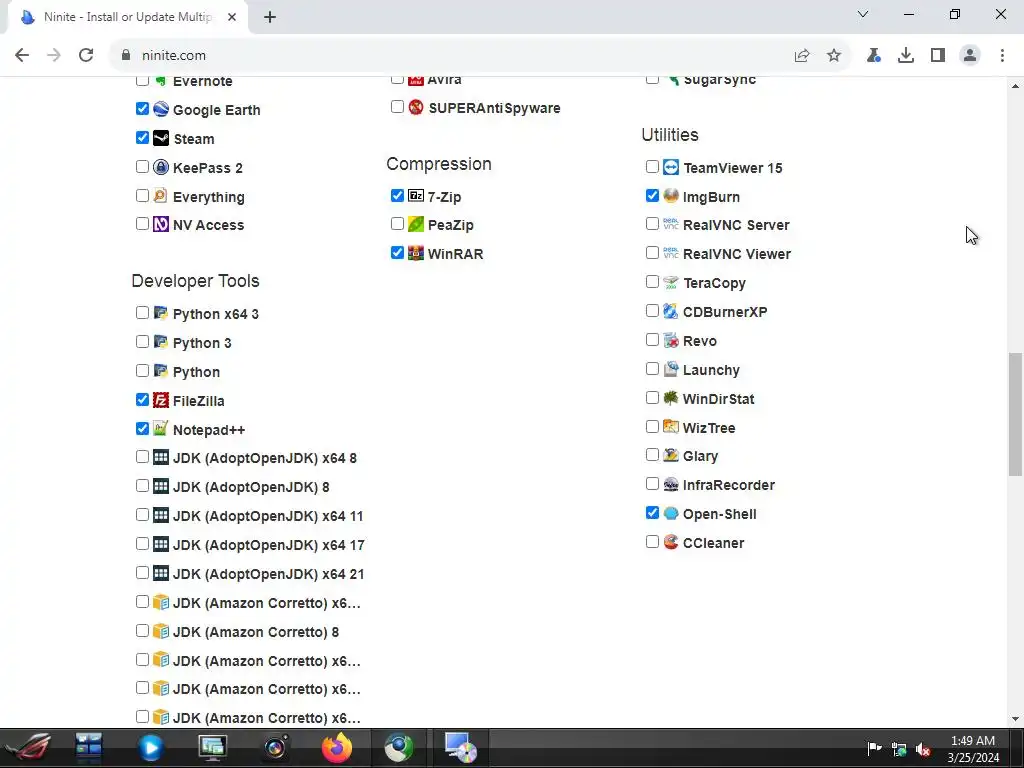1024x768 pixels.
Task: Open the tab search dropdown chevron
Action: 863,14
